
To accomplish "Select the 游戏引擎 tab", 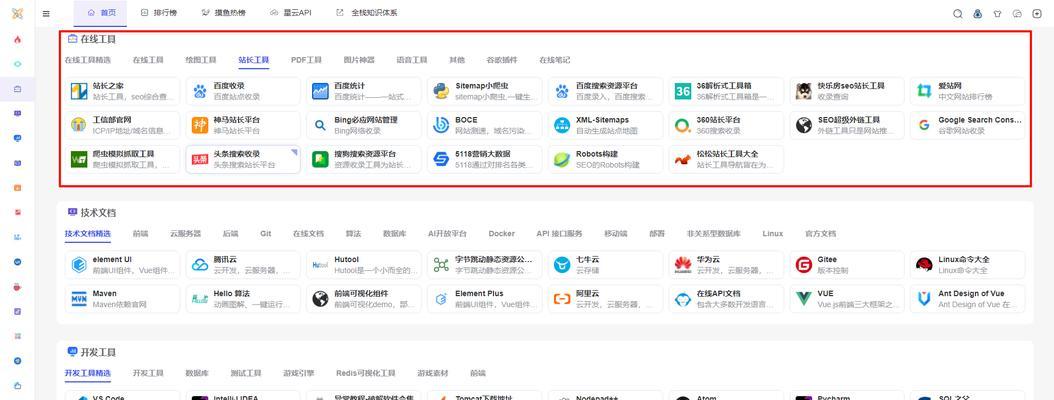I will coord(298,373).
